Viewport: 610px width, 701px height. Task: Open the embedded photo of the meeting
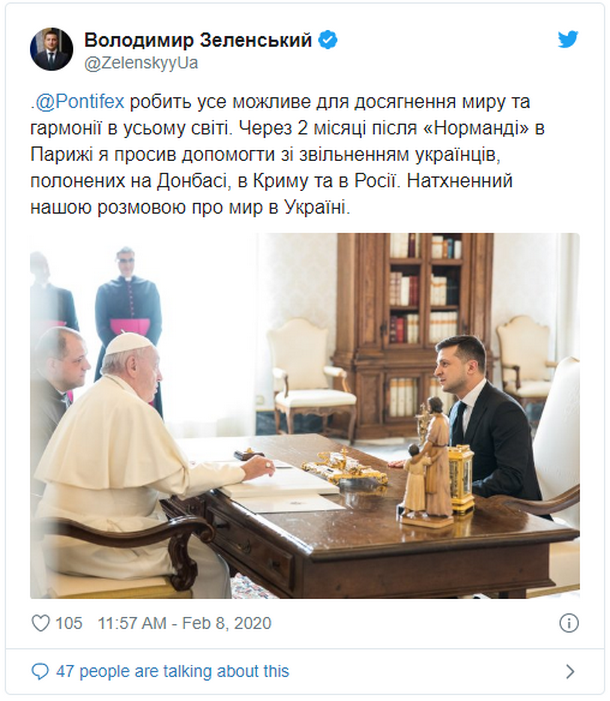305,416
